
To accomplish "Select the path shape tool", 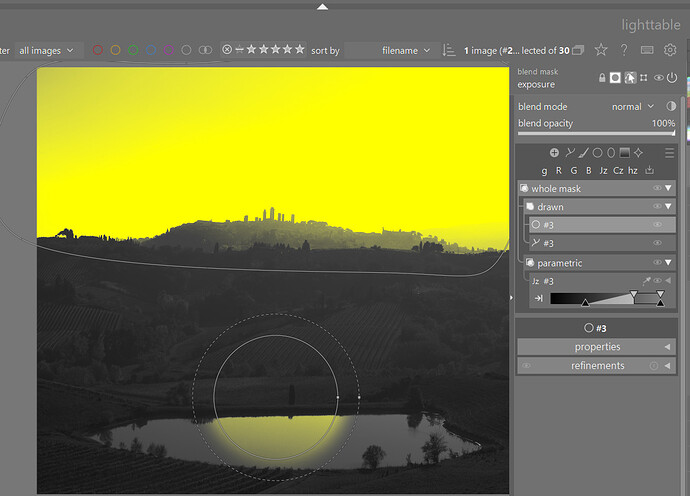I will (570, 153).
